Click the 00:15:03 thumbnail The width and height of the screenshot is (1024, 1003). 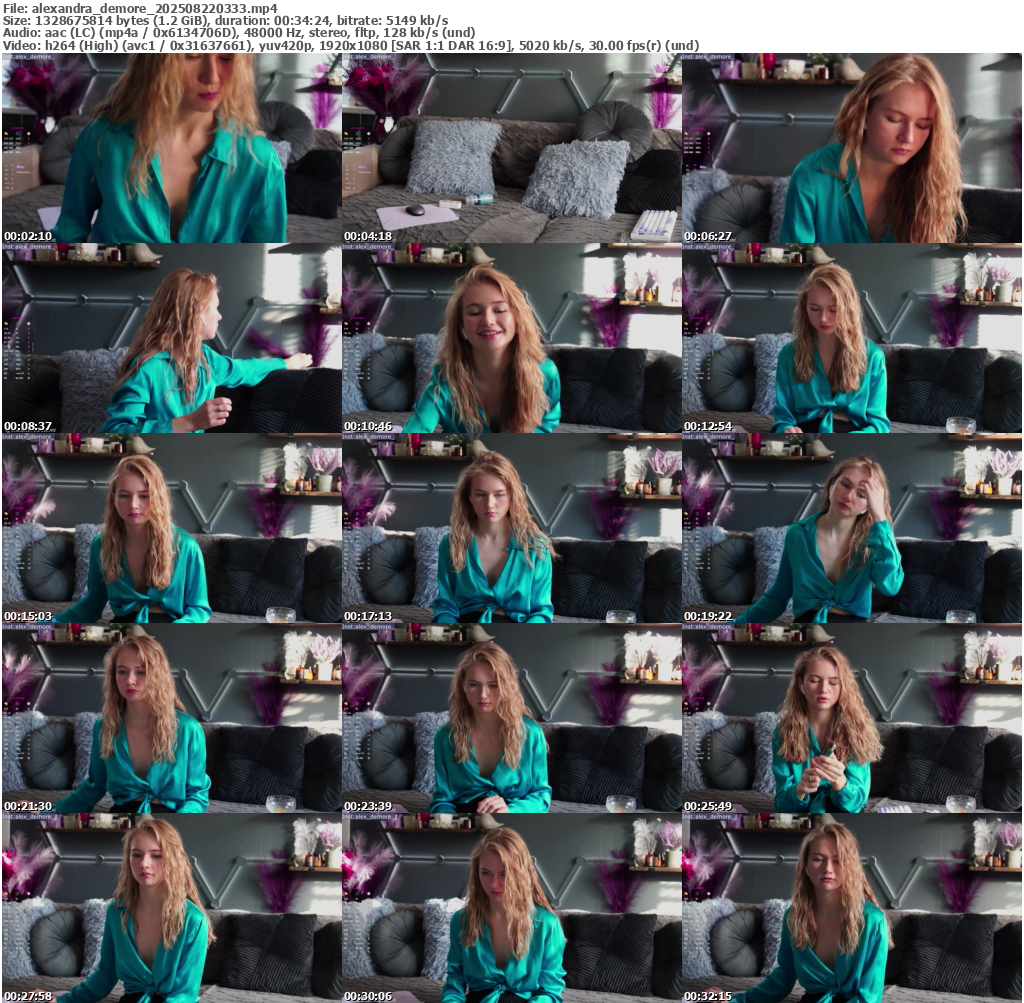pyautogui.click(x=172, y=528)
